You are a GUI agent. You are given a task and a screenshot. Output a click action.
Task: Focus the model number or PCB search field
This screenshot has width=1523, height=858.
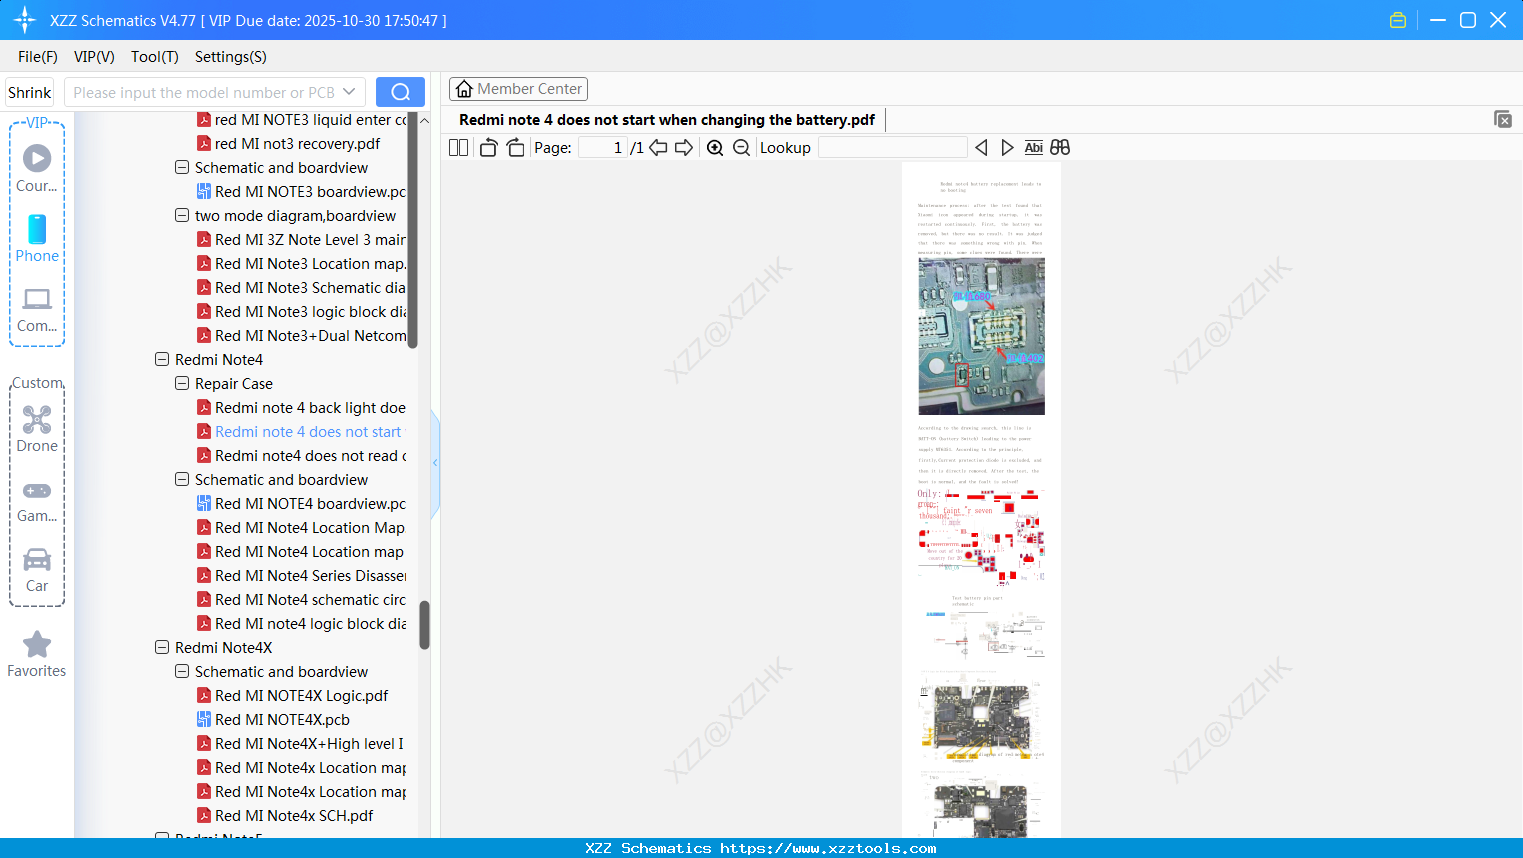[203, 92]
